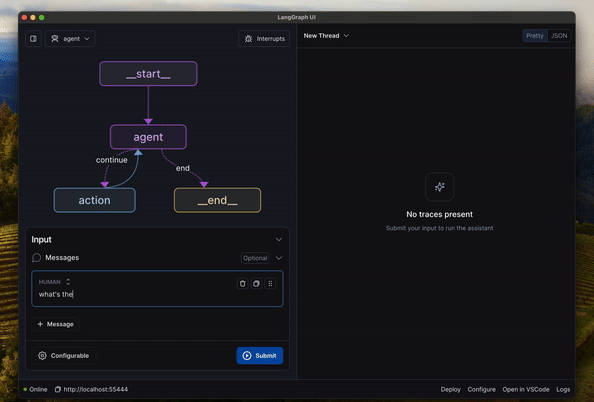Screen dimensions: 594x402
Task: Select the __start__ node
Action: 148,74
